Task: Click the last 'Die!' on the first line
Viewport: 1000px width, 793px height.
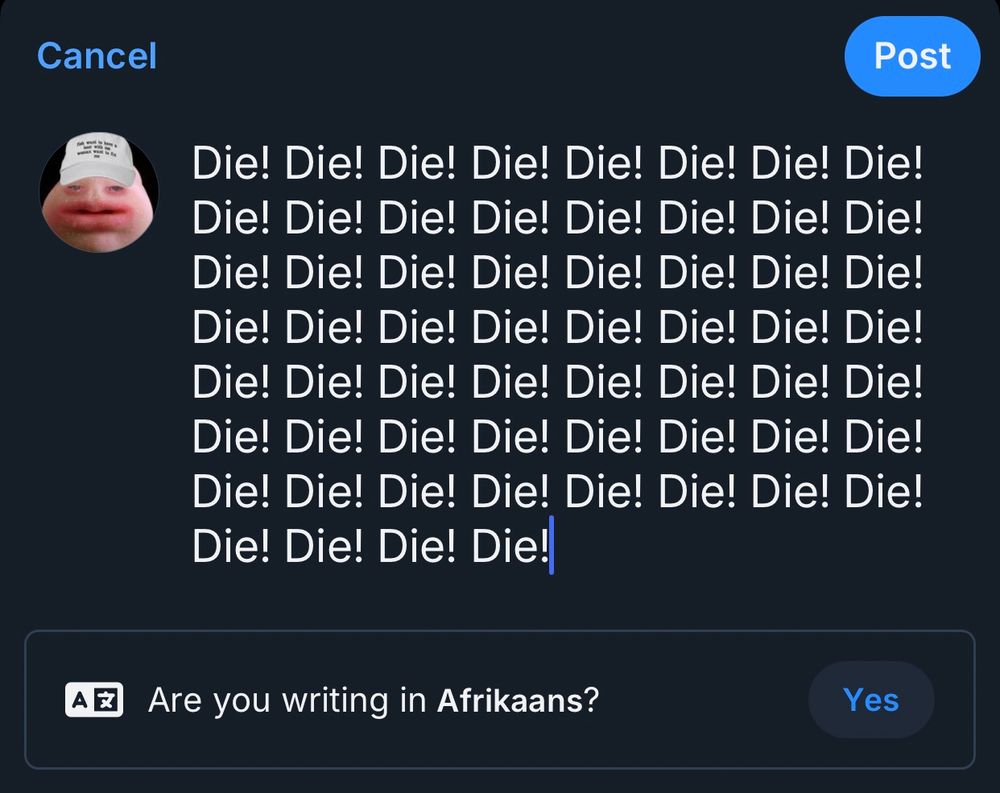Action: point(883,163)
